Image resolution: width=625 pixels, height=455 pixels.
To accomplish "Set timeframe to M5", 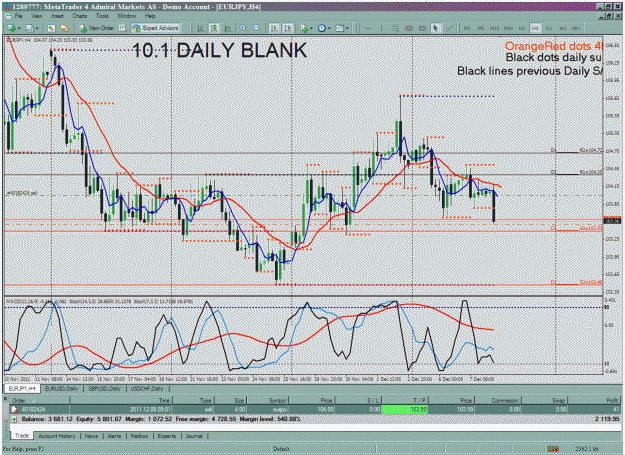I will [481, 28].
